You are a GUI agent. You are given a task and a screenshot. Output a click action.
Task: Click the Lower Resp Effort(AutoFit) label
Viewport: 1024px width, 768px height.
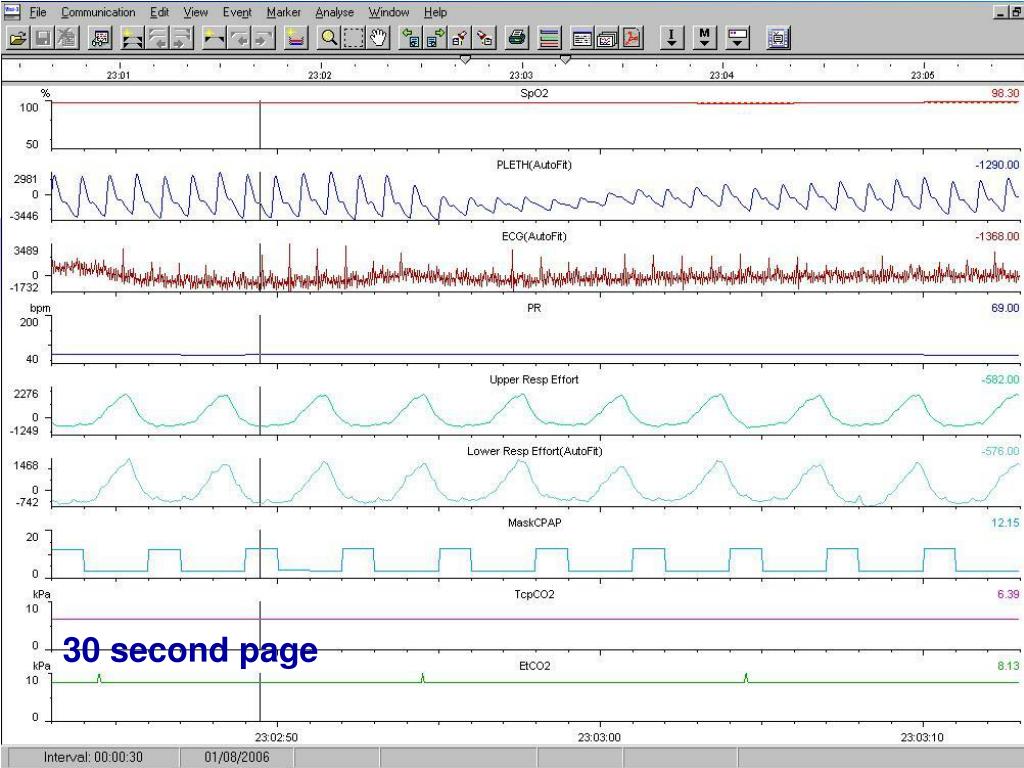point(534,451)
